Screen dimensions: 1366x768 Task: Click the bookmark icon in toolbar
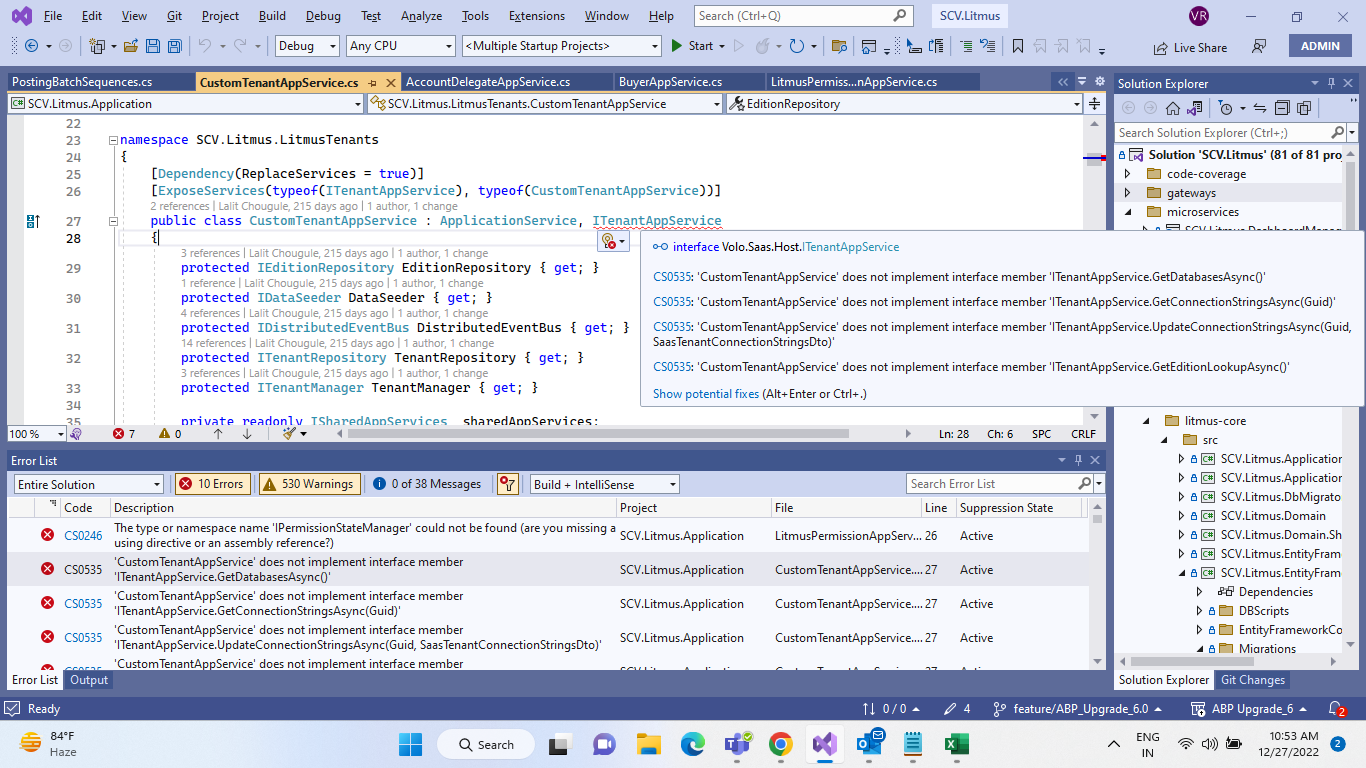[1018, 46]
